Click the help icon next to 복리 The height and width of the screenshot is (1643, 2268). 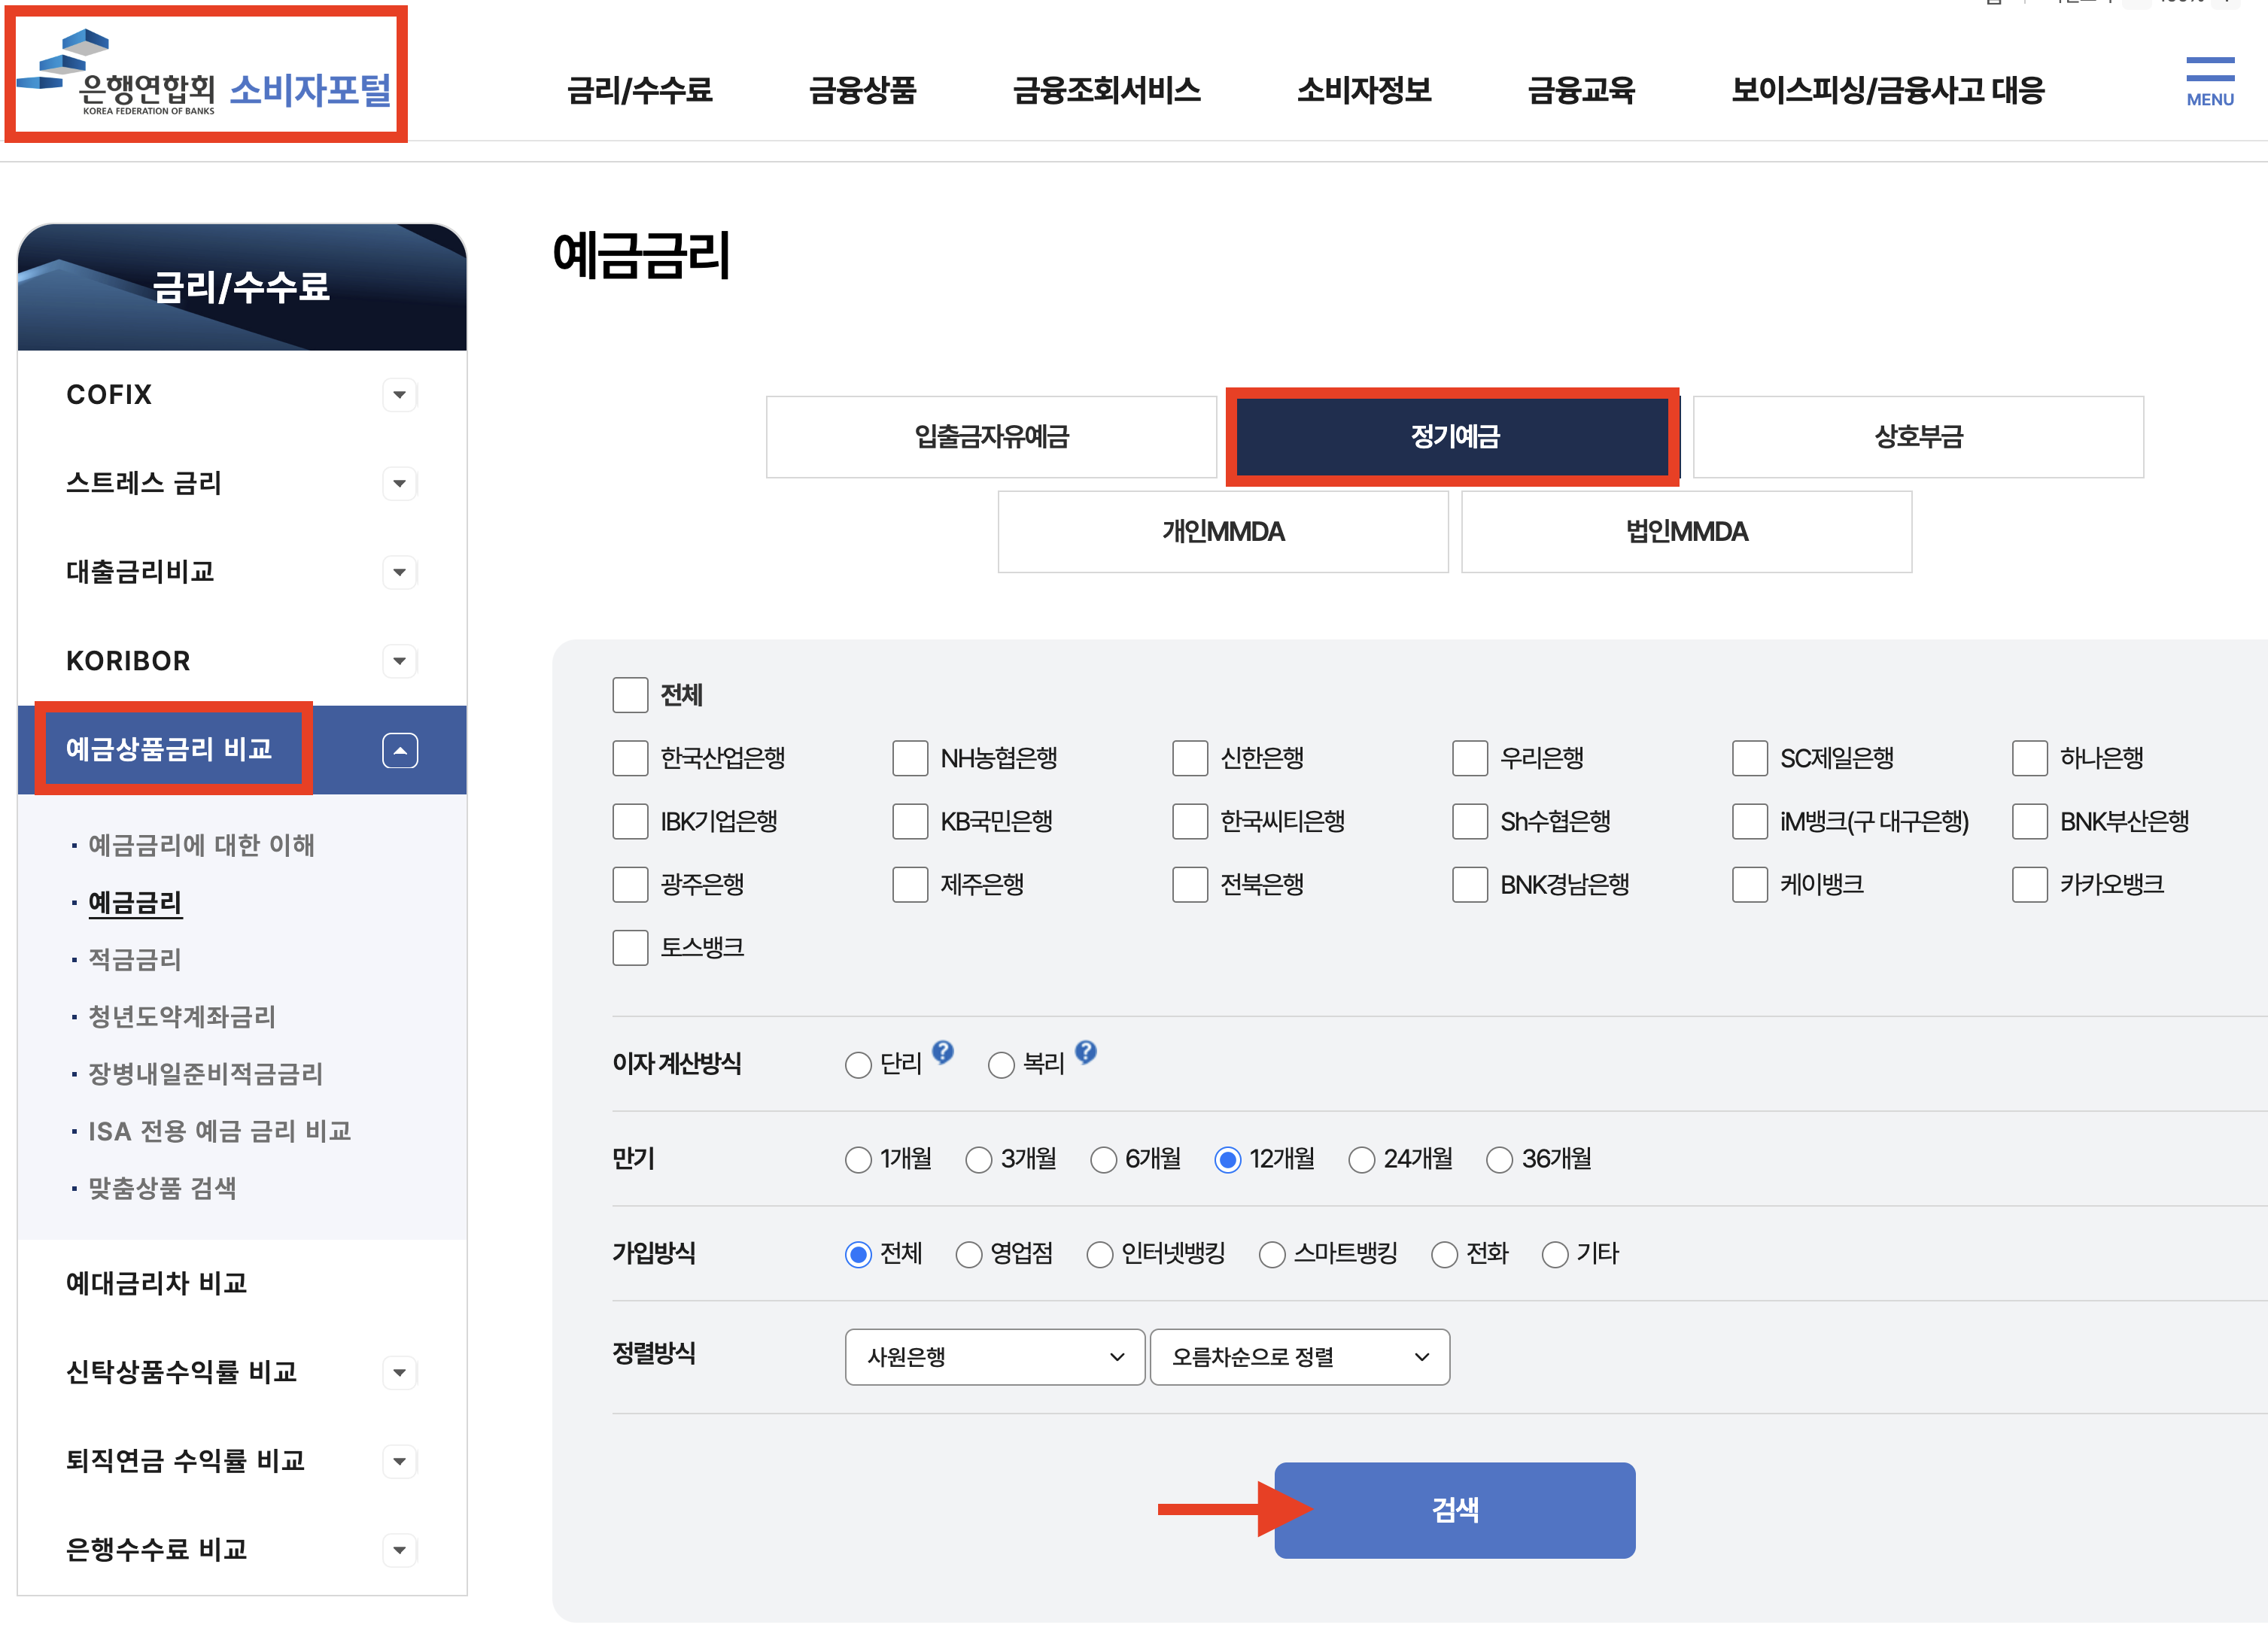pos(1085,1051)
